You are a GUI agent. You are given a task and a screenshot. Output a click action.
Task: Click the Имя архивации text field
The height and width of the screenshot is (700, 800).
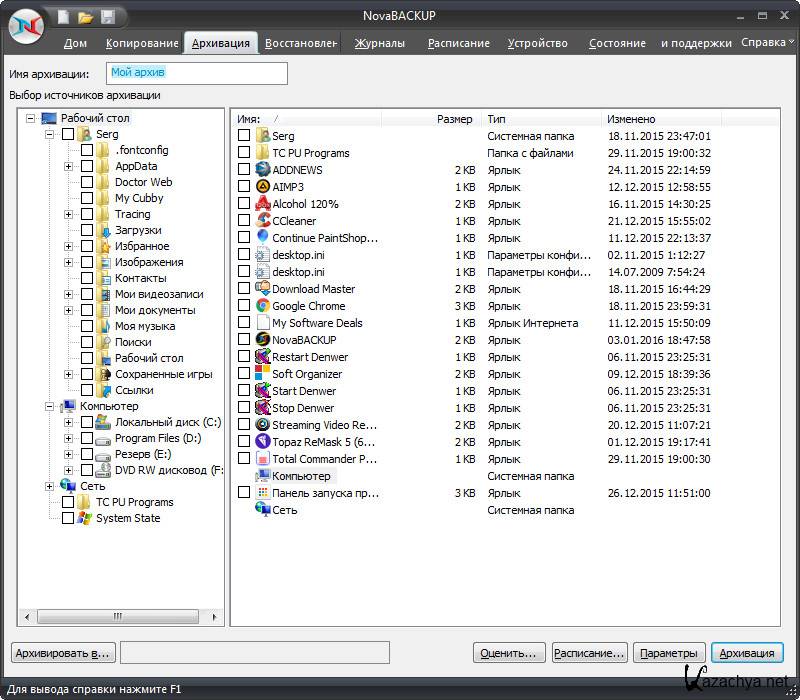[x=196, y=73]
